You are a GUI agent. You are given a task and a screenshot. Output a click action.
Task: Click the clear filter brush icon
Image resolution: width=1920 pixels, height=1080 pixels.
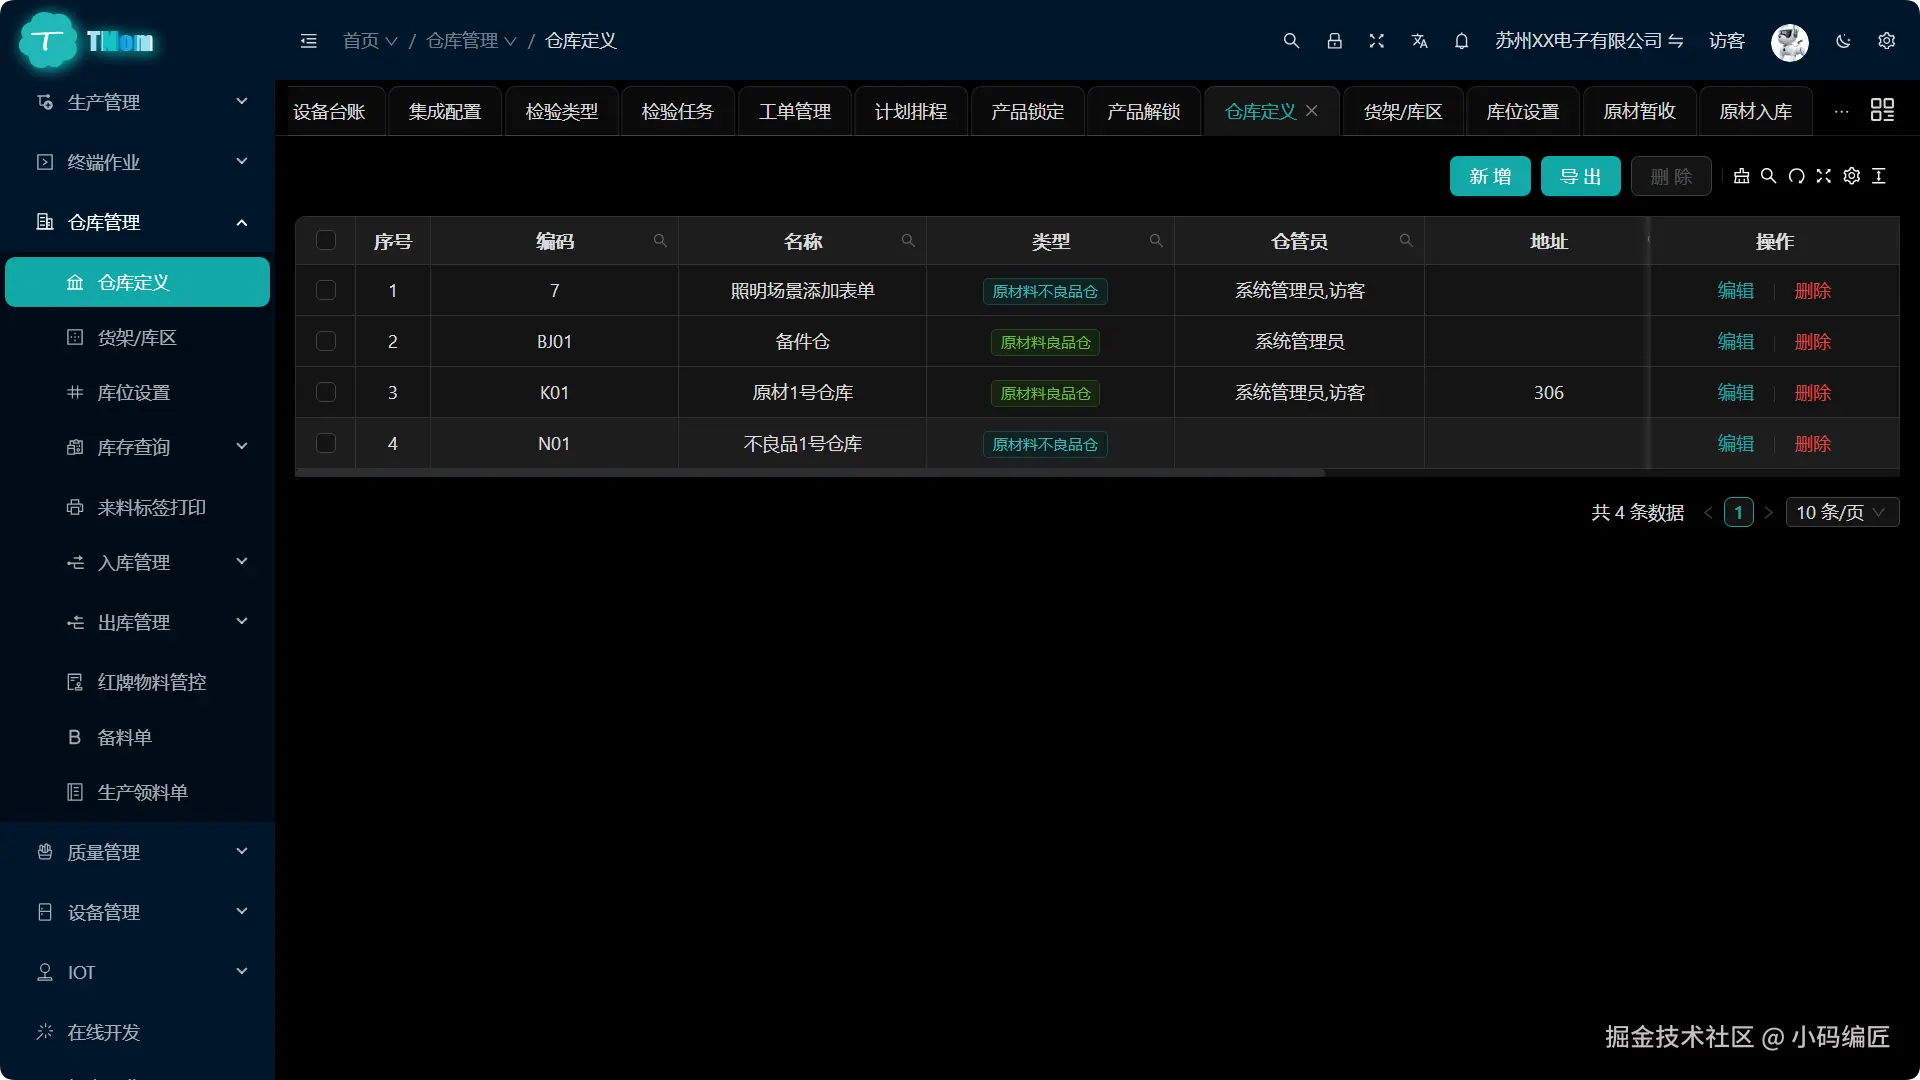1741,176
